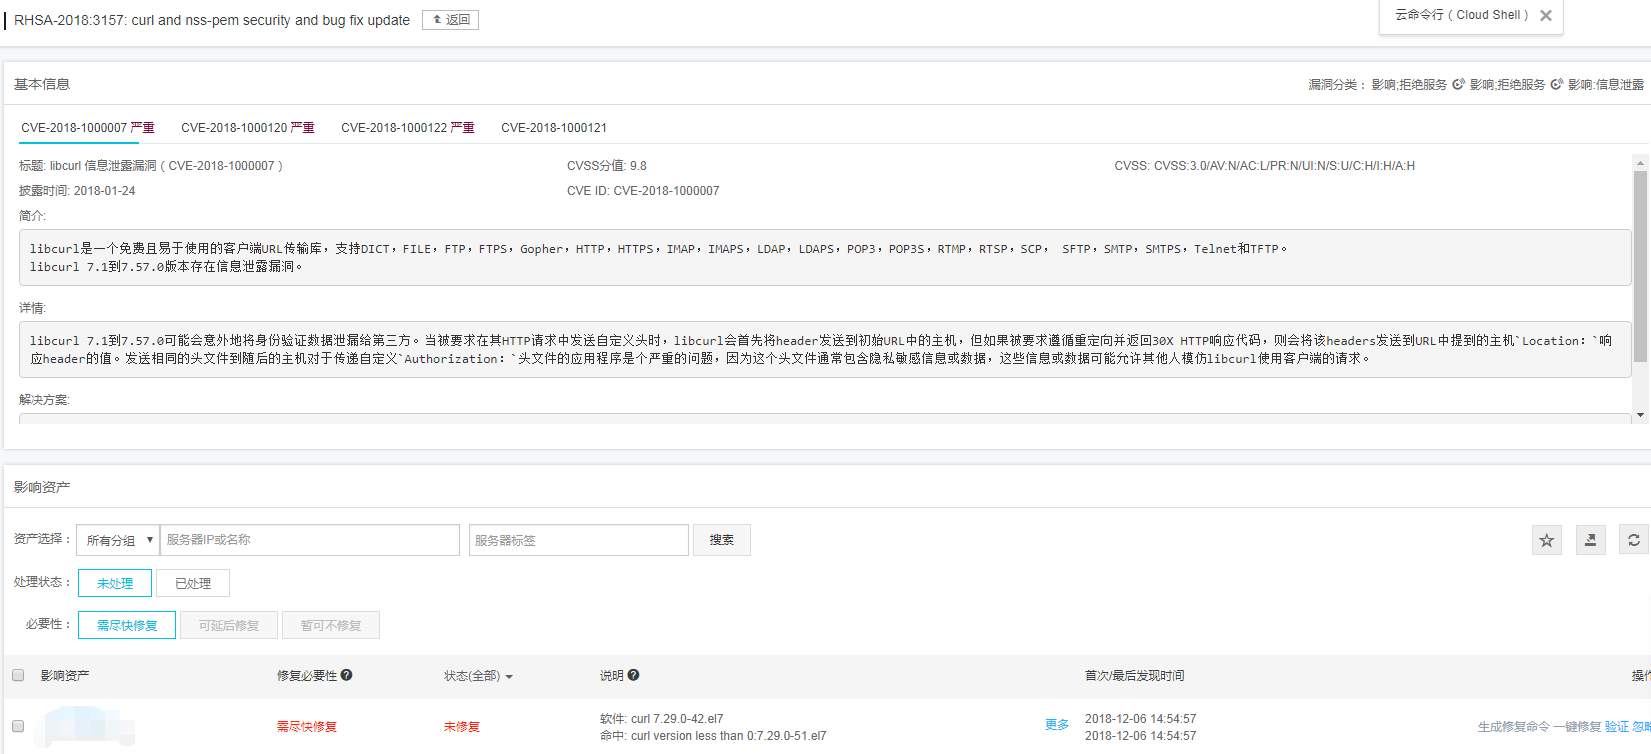Click help icon next to 说明
1651x754 pixels.
click(633, 675)
